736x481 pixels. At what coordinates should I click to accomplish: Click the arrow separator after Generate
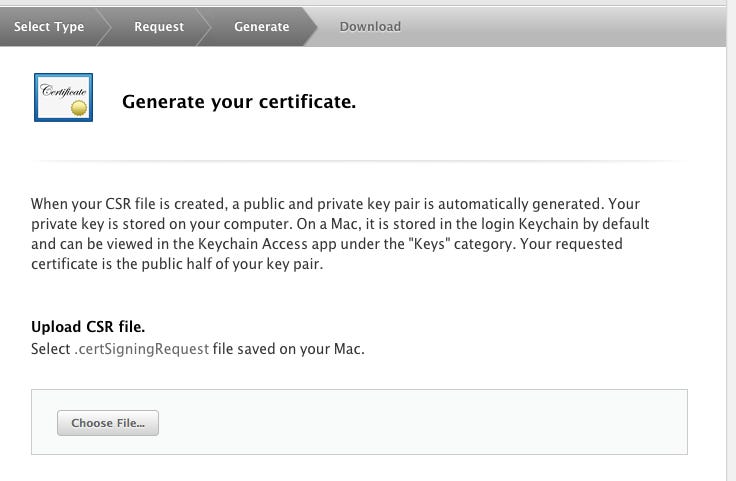pos(309,27)
